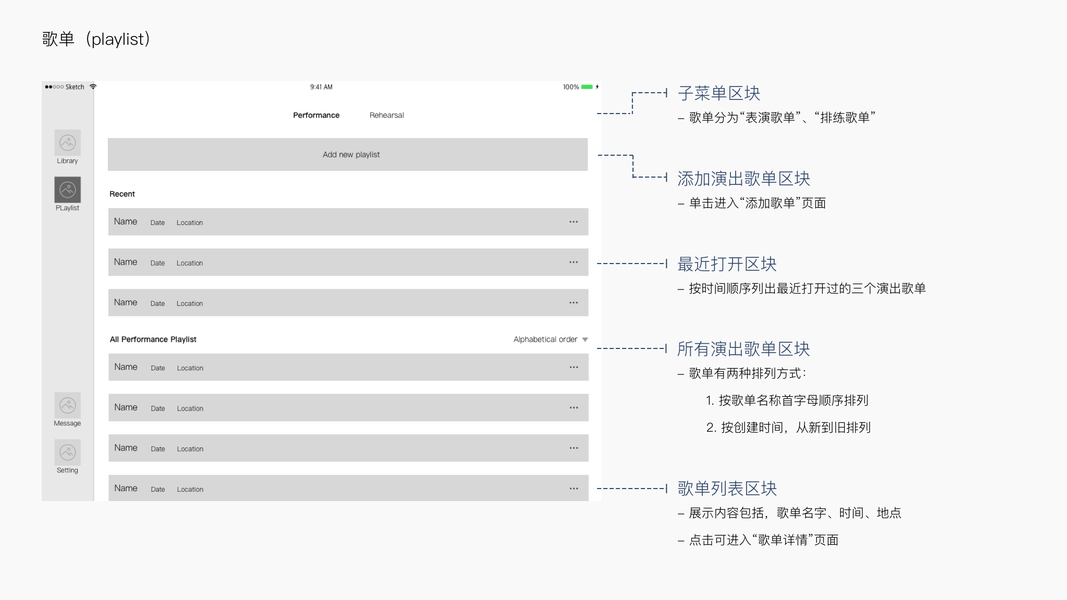The width and height of the screenshot is (1067, 600).
Task: Click the Add new playlist button
Action: coord(348,155)
